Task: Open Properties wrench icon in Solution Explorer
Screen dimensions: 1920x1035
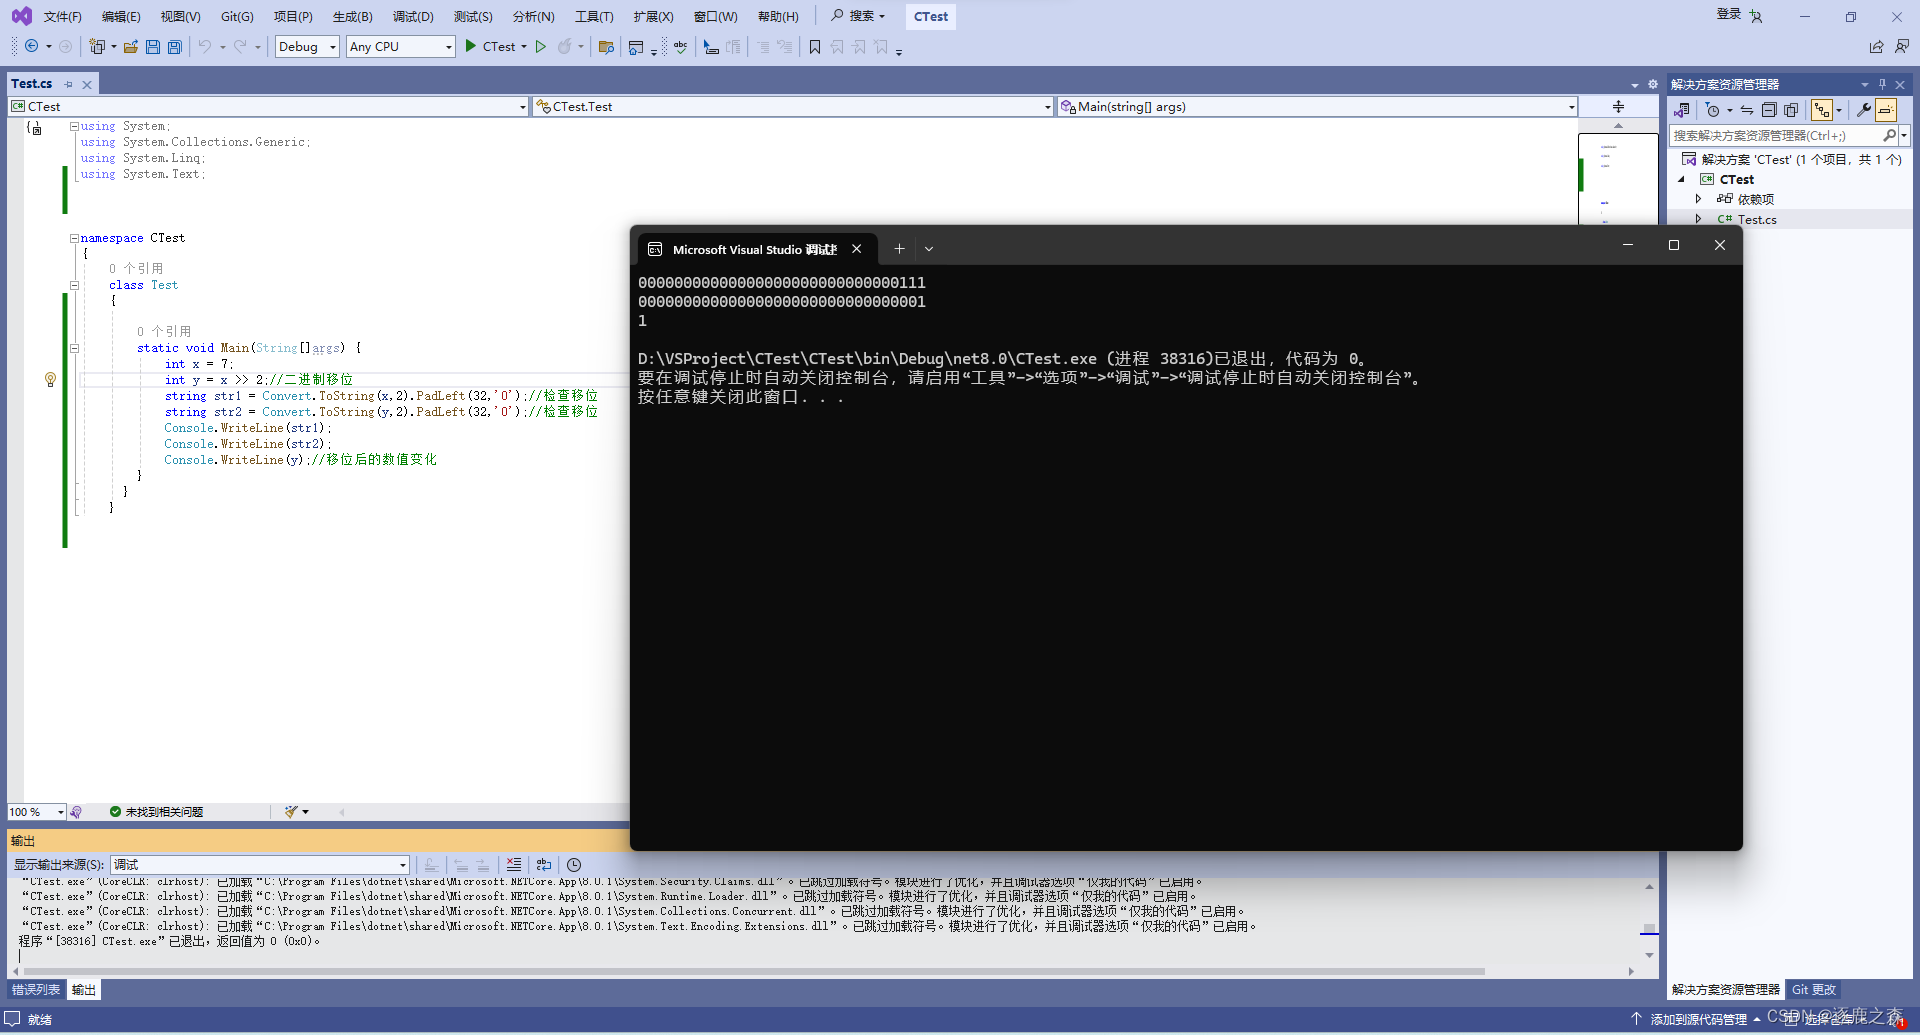Action: [1863, 110]
